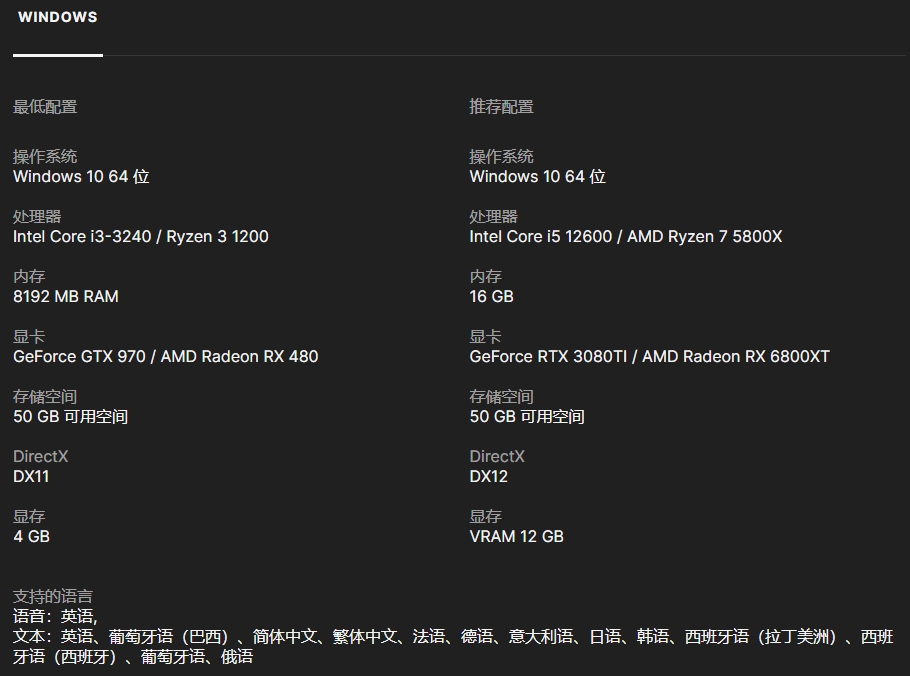Click minimum OS value Windows 10 64 位
Screen dimensions: 910x676
pos(81,176)
